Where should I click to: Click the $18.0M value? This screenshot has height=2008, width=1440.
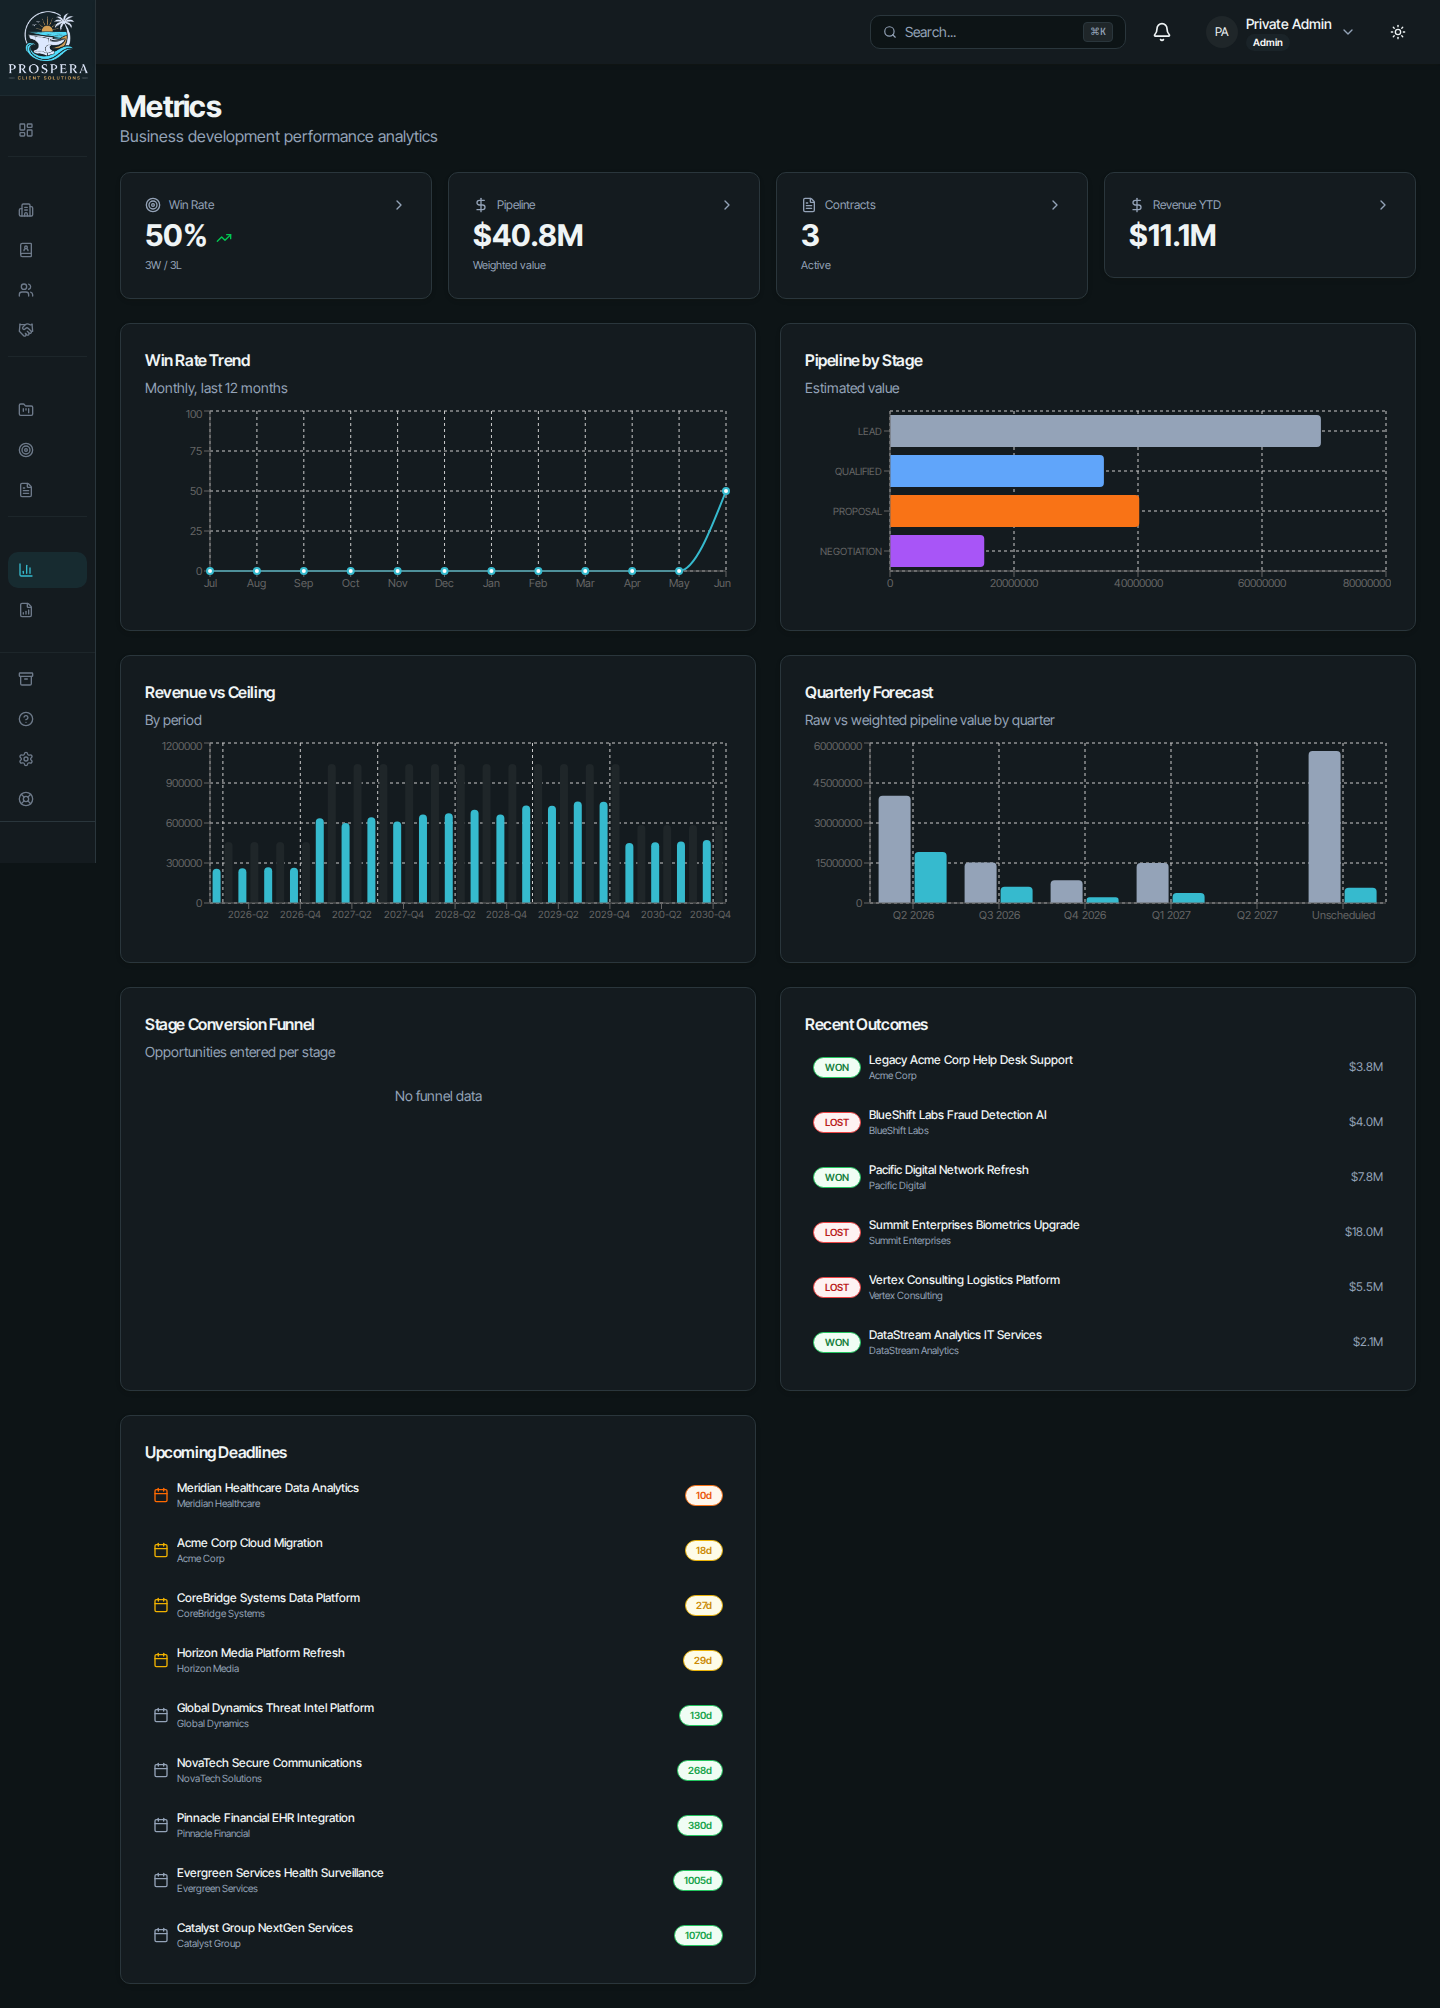(1364, 1232)
